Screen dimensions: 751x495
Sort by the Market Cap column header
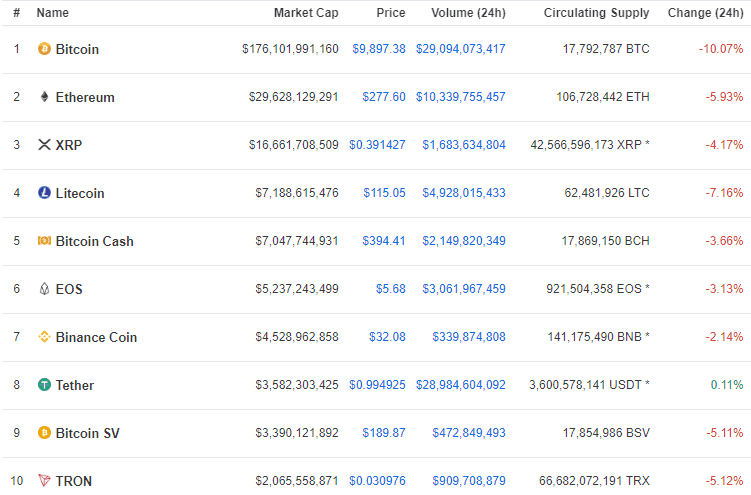pyautogui.click(x=306, y=13)
